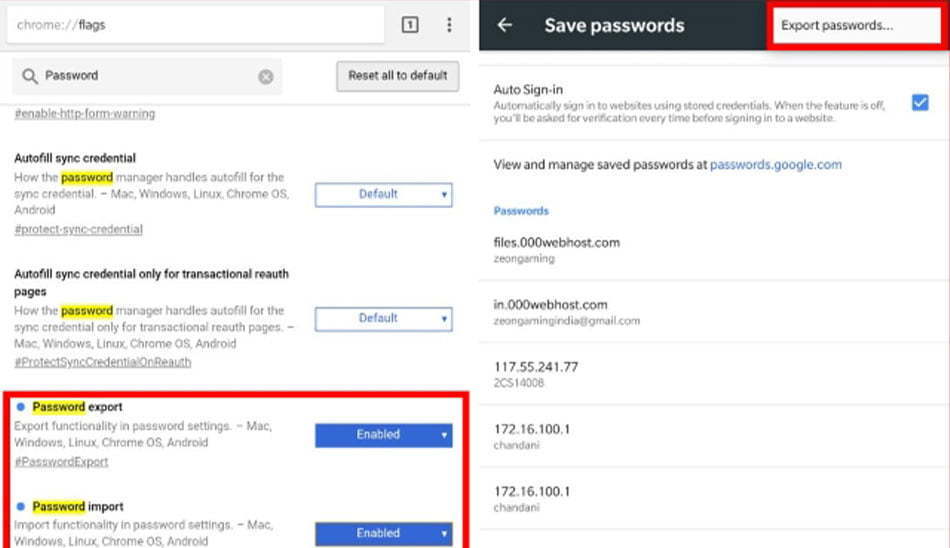950x548 pixels.
Task: Click blue dot beside Password import
Action: coord(21,506)
